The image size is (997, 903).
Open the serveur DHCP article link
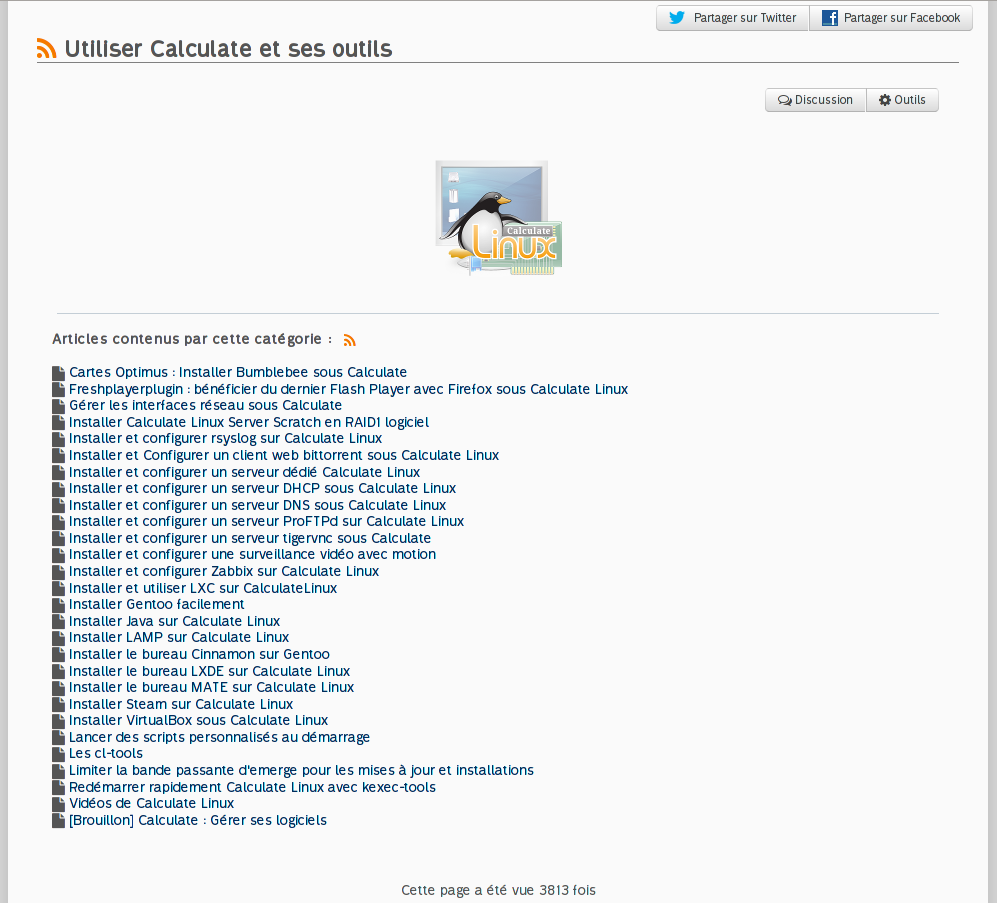[263, 488]
